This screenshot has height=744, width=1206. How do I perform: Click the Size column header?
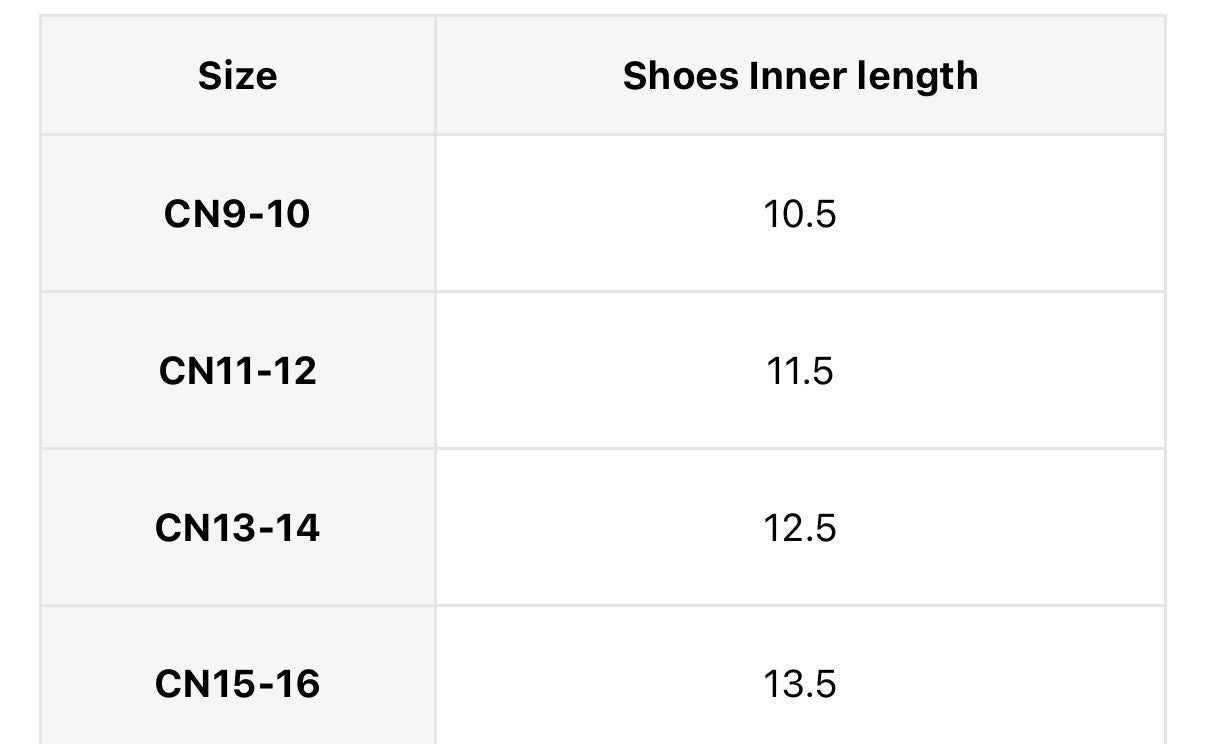tap(238, 76)
